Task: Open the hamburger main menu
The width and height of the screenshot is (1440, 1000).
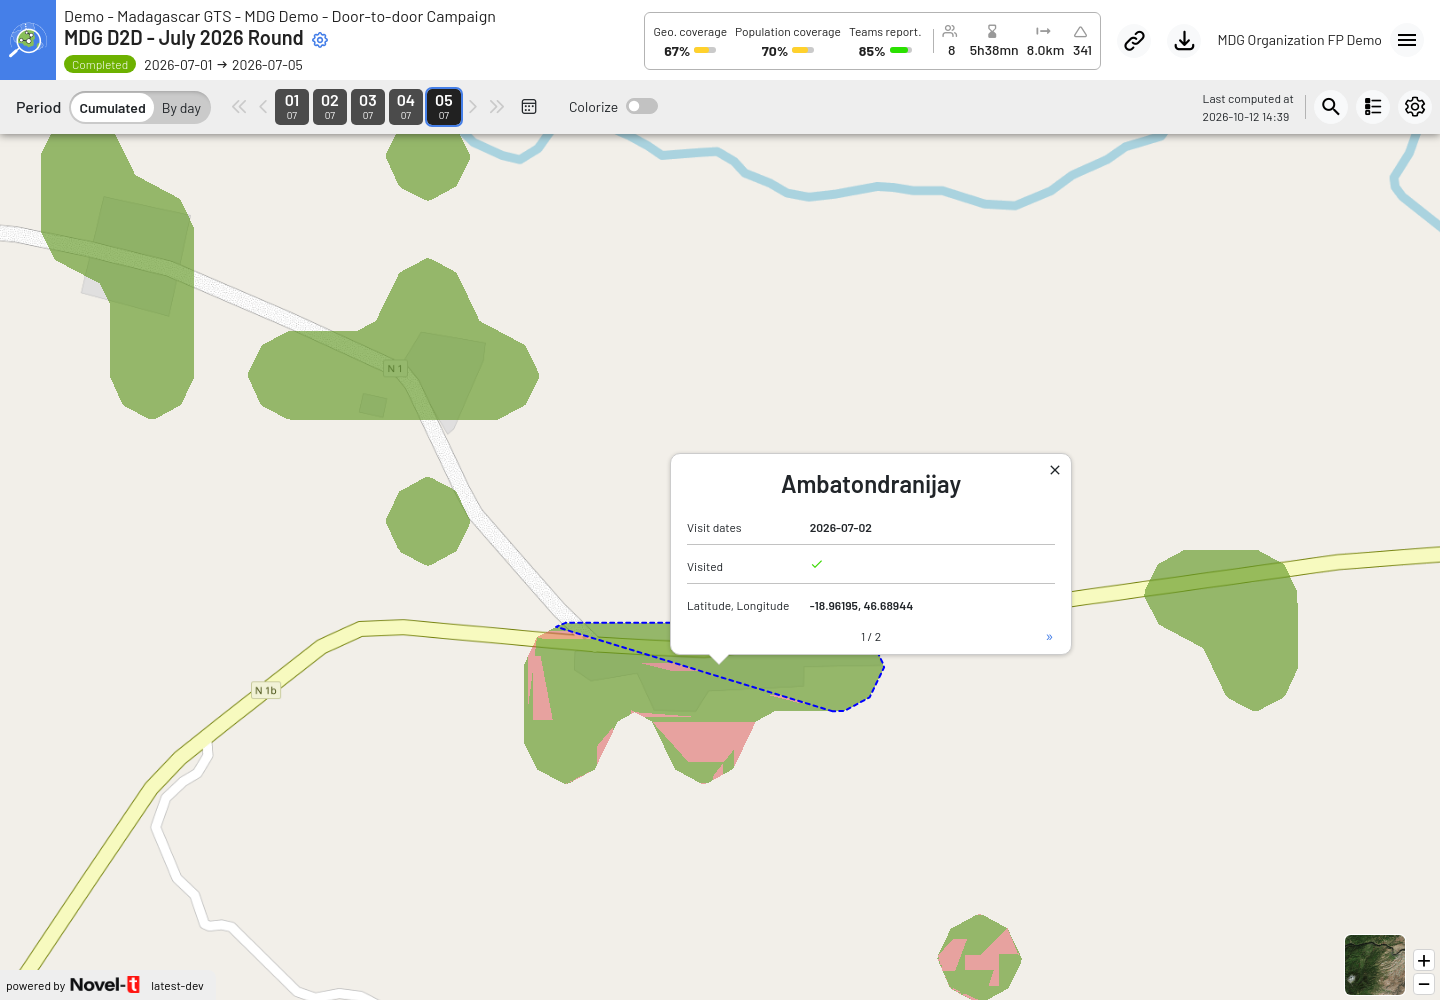Action: click(1407, 41)
